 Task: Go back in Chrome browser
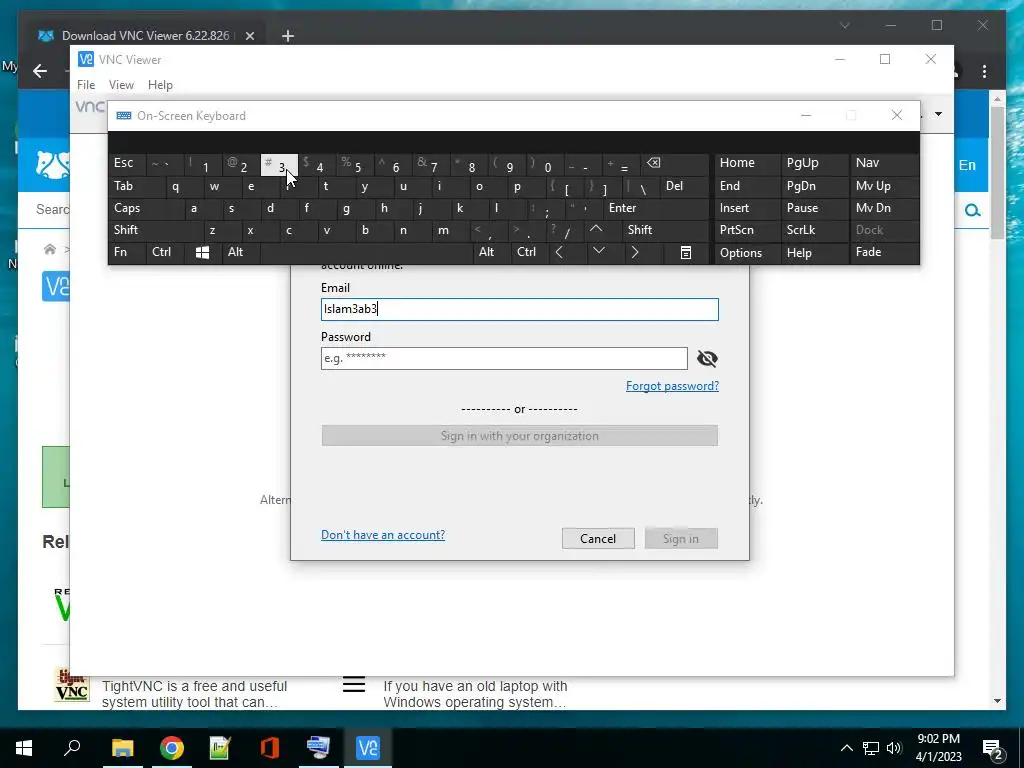click(40, 71)
